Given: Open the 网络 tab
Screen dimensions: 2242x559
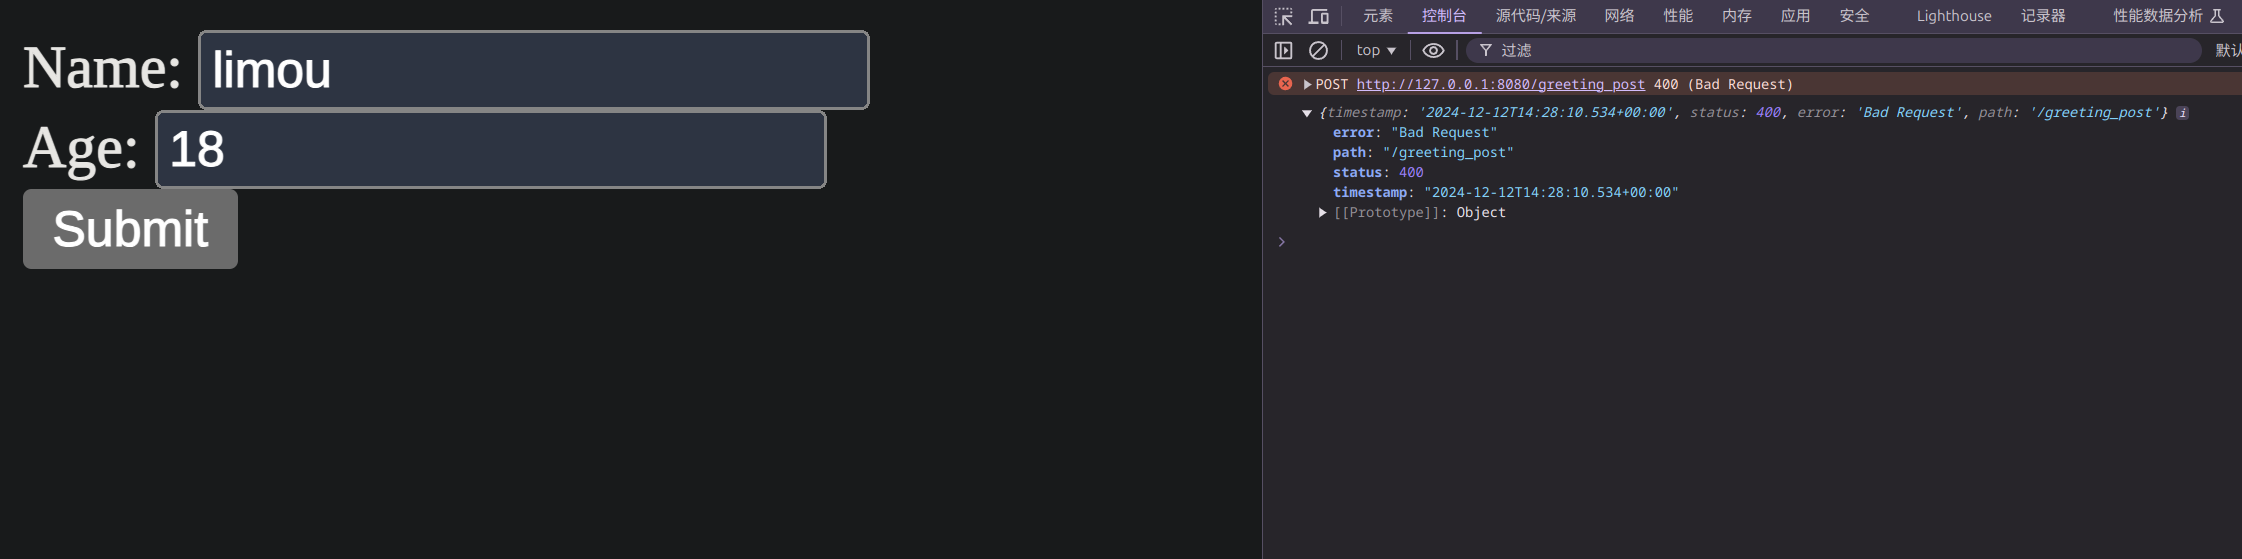Looking at the screenshot, I should [1619, 16].
